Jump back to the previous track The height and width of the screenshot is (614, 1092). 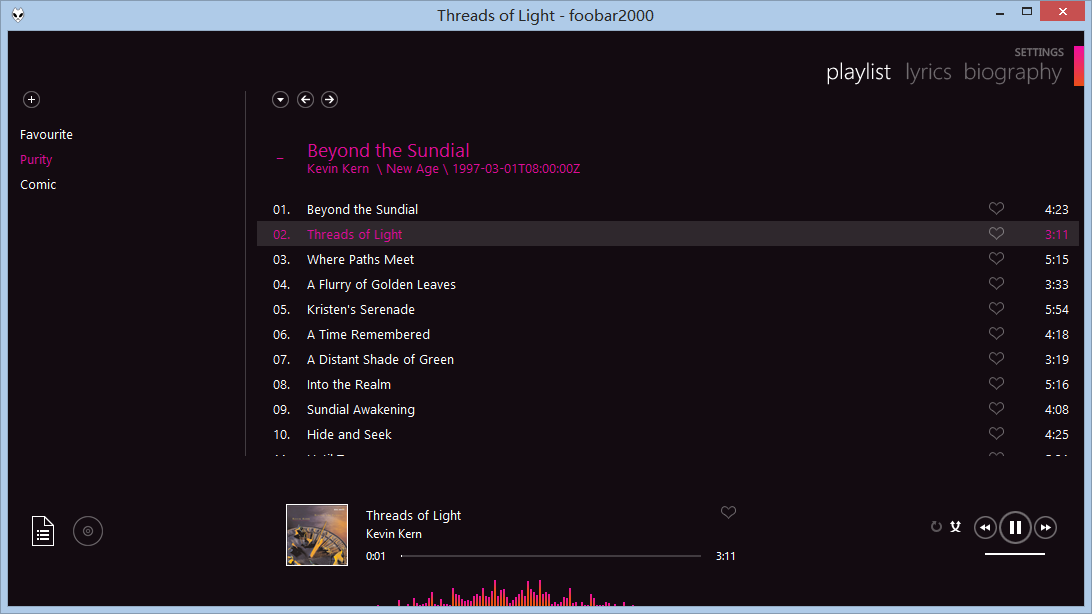coord(985,527)
